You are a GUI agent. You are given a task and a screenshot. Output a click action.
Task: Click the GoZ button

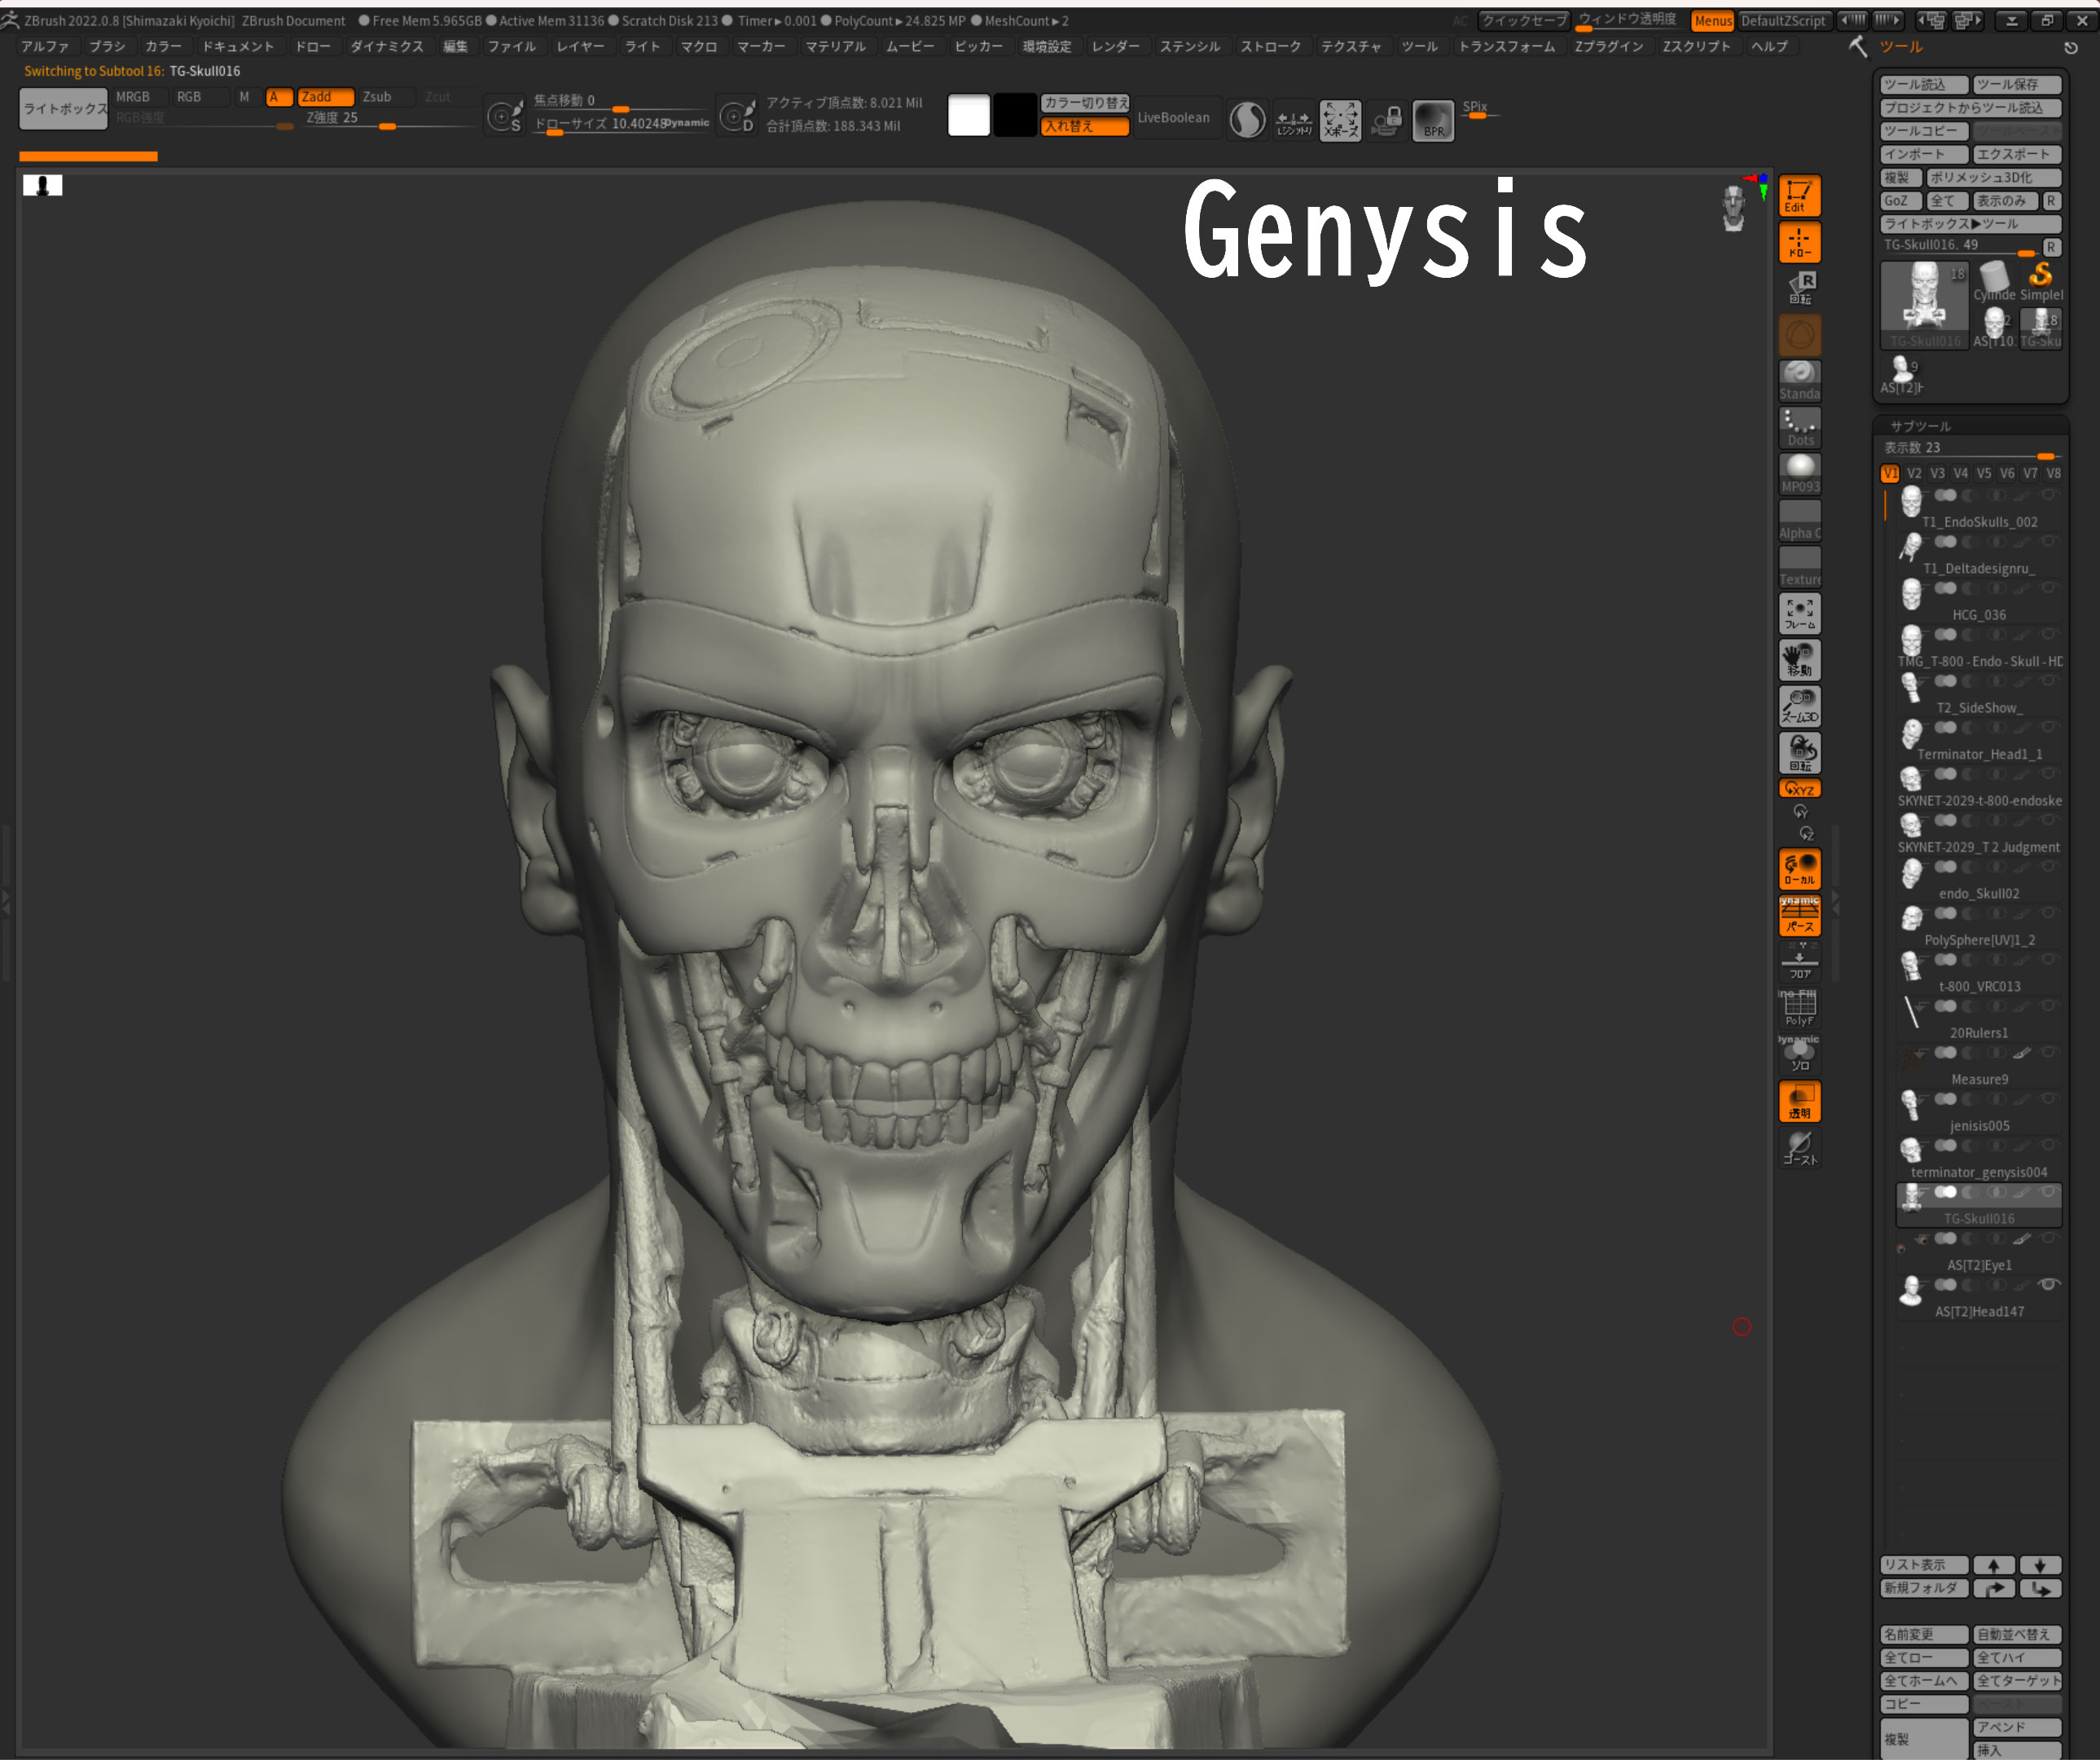tap(1901, 201)
